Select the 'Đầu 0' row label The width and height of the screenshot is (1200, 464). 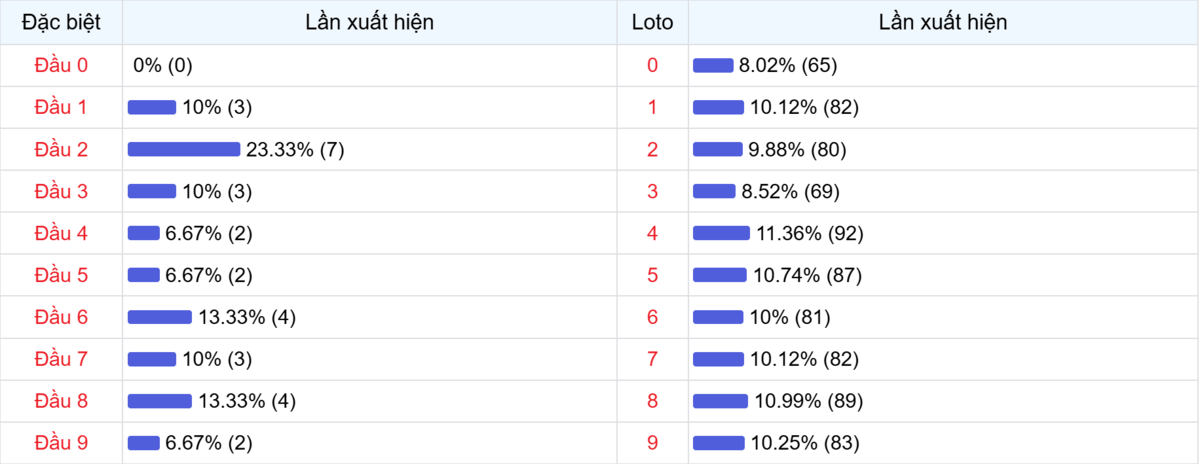click(61, 65)
